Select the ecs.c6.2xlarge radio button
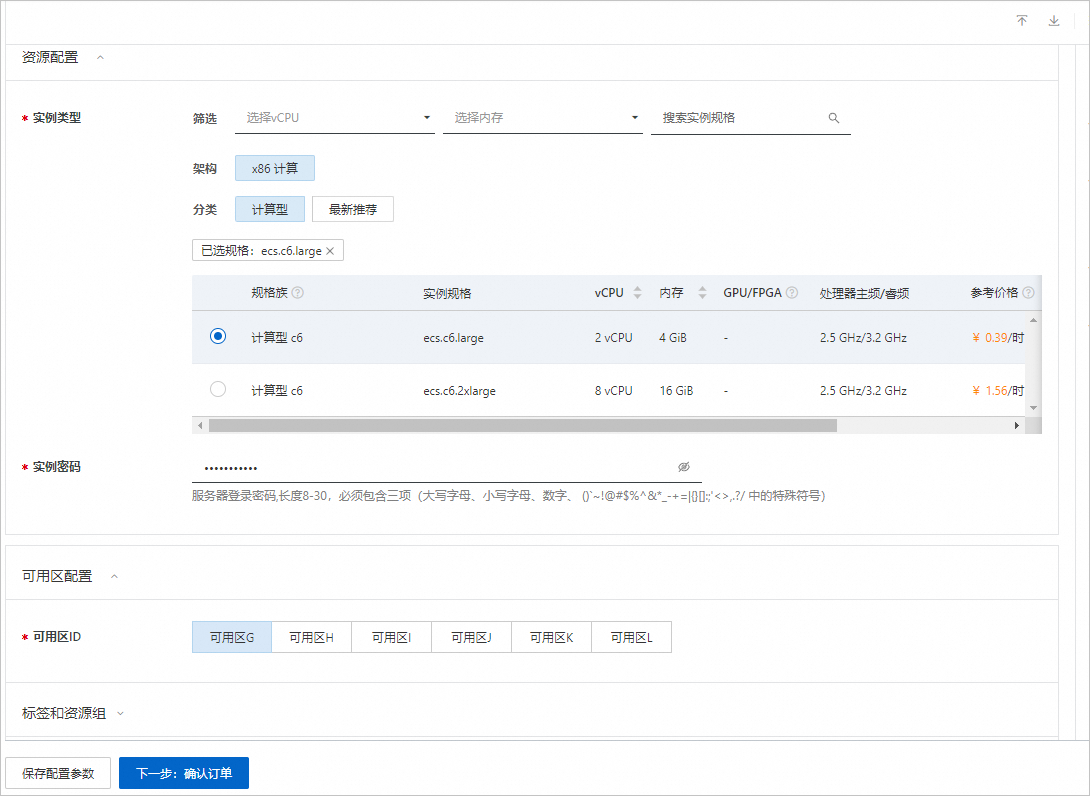Viewport: 1090px width, 796px height. pos(218,389)
